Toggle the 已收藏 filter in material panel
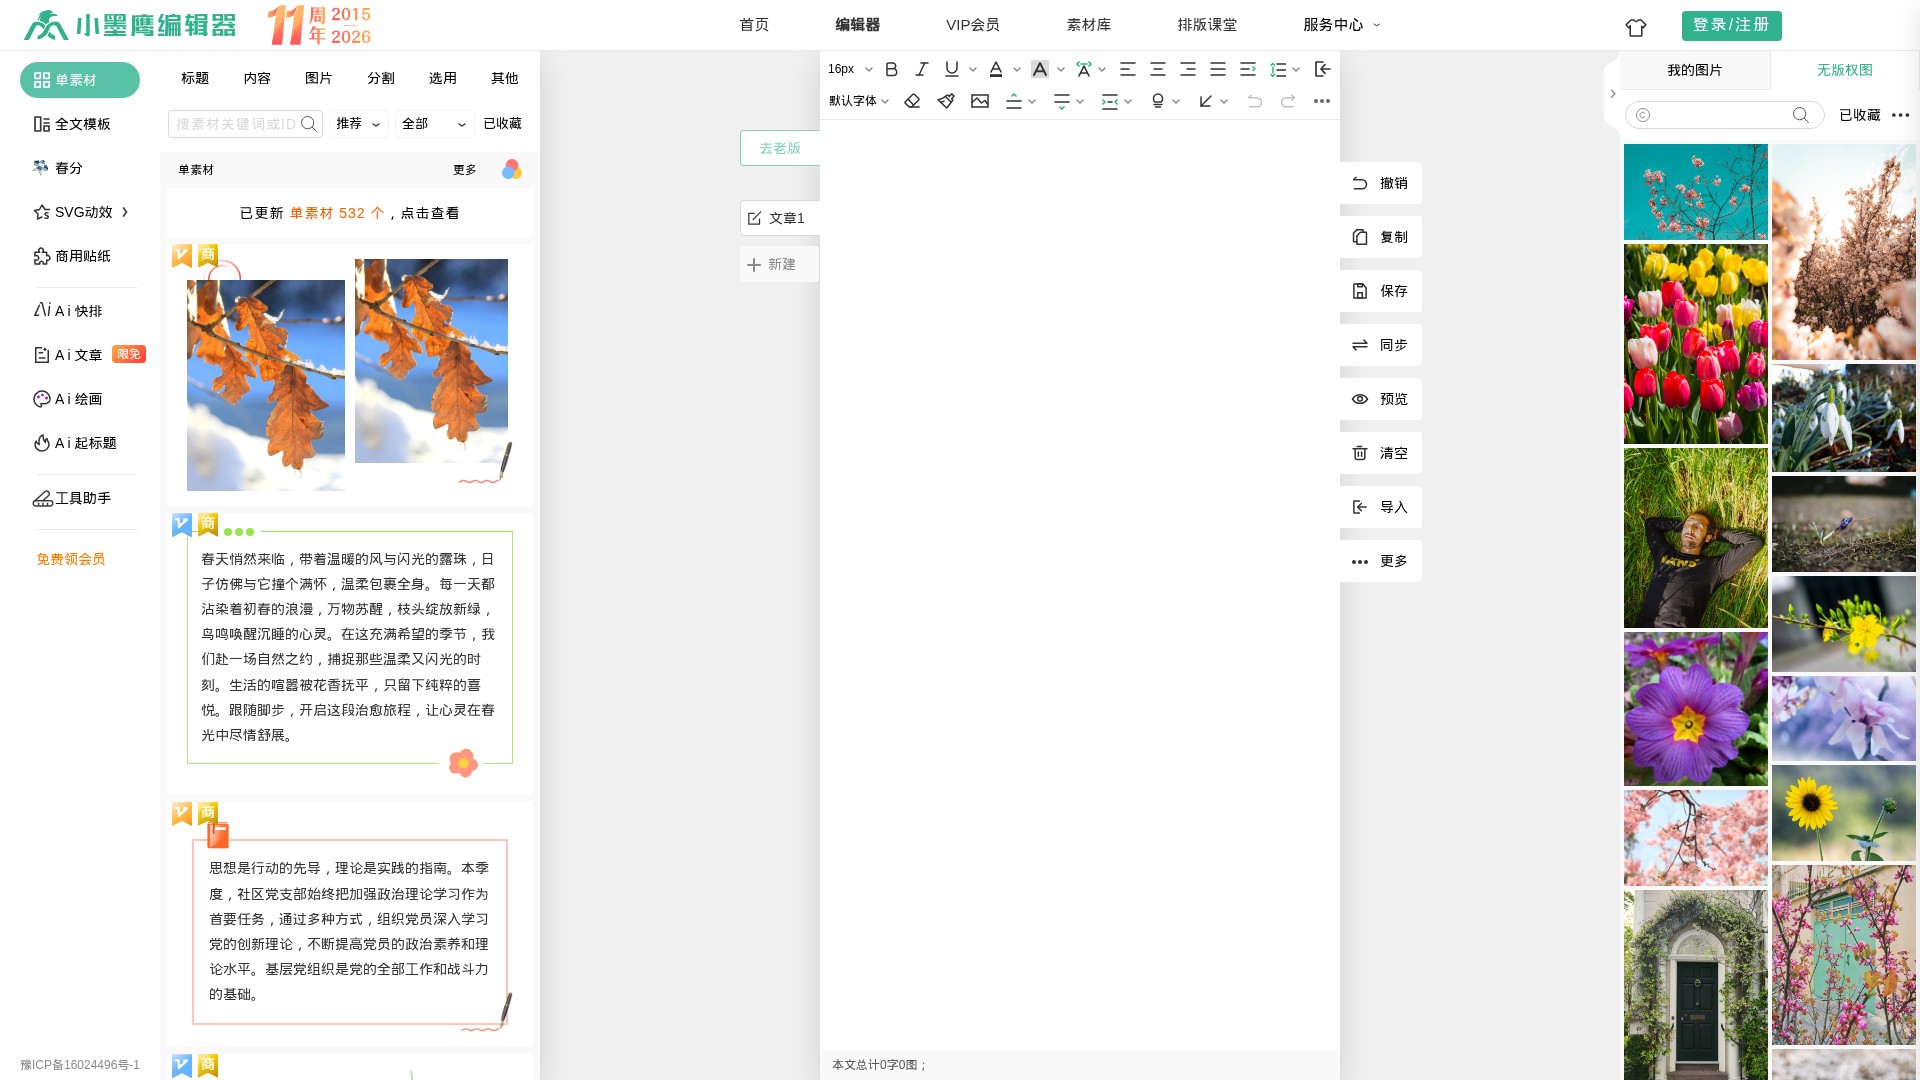The height and width of the screenshot is (1080, 1920). point(502,124)
